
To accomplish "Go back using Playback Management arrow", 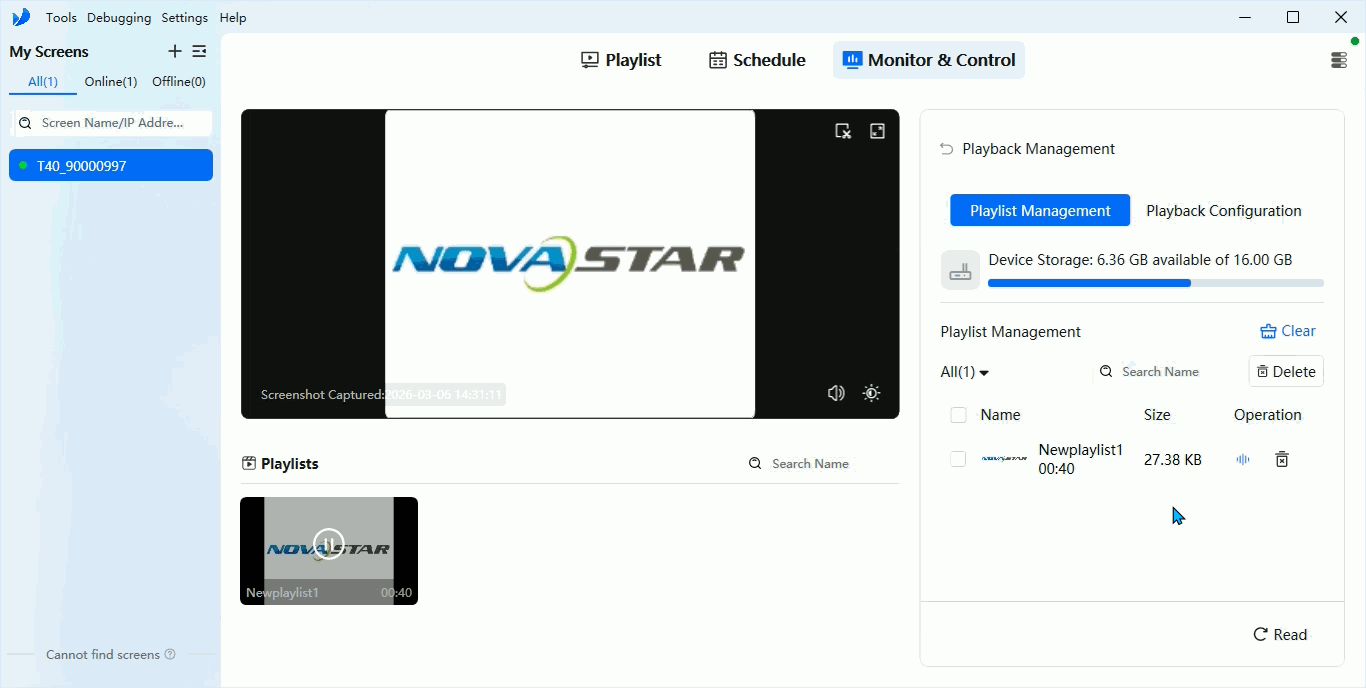I will tap(946, 149).
